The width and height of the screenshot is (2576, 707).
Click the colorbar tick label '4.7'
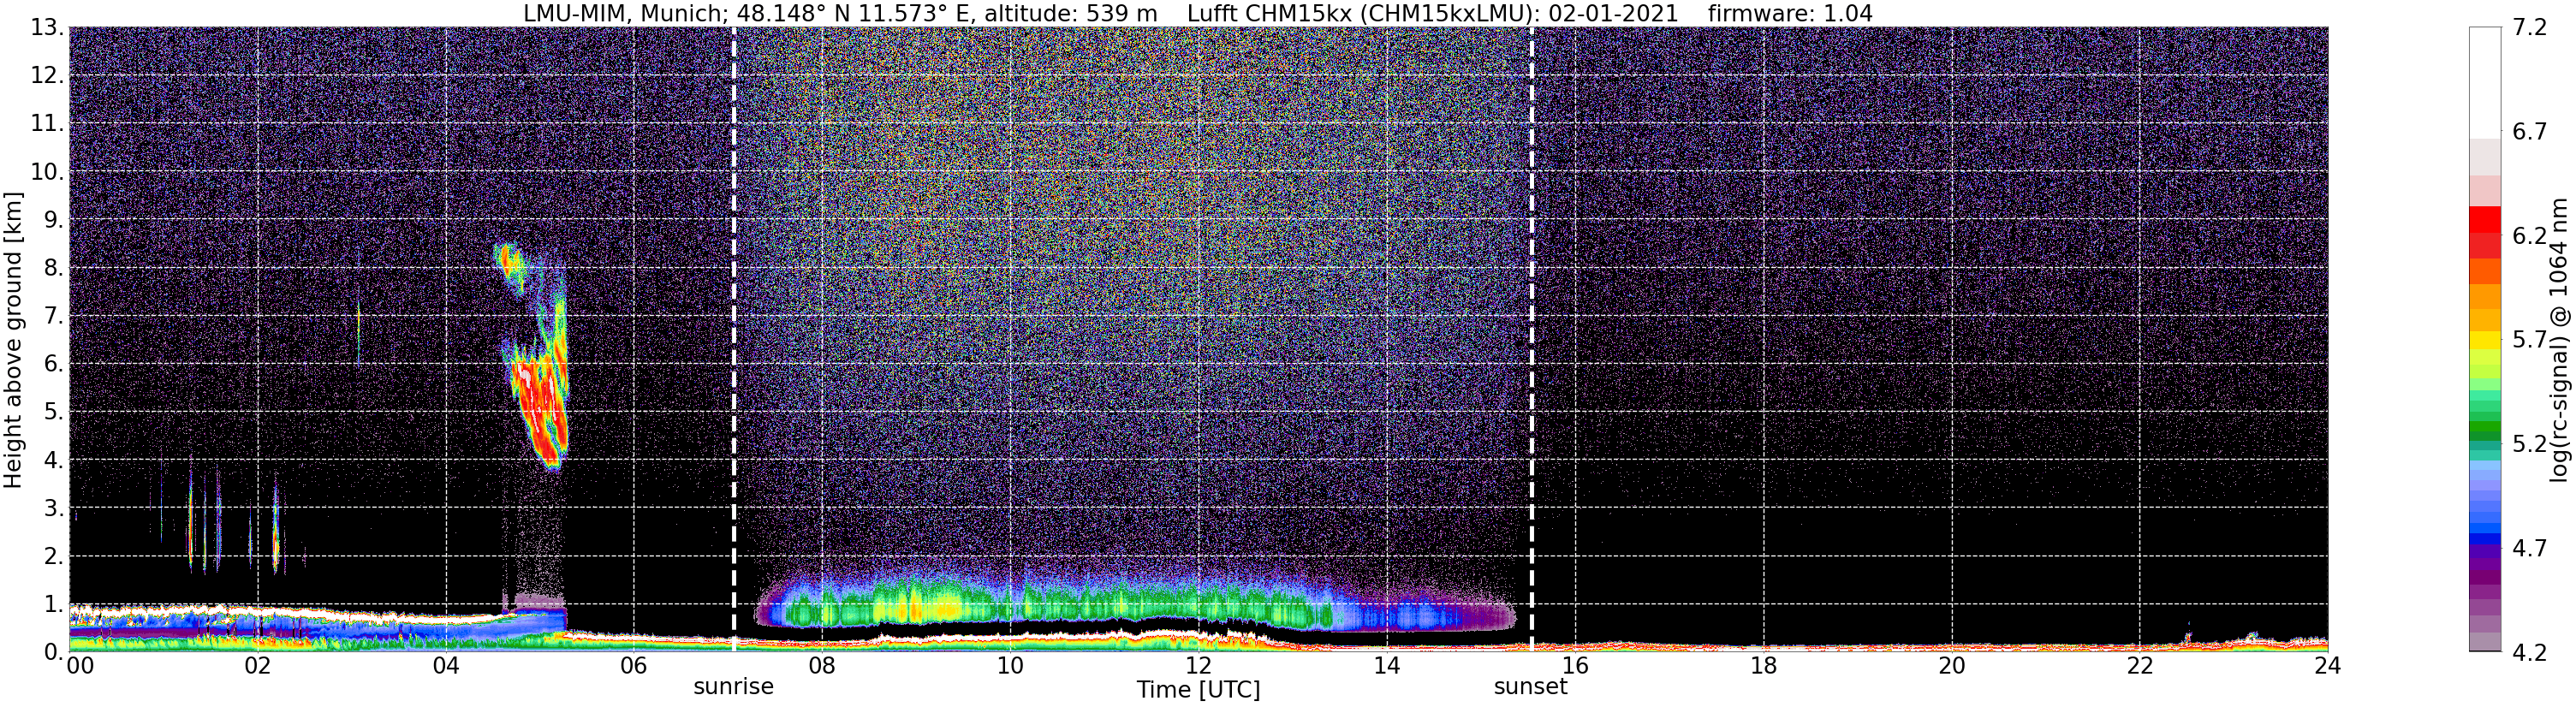pos(2530,547)
